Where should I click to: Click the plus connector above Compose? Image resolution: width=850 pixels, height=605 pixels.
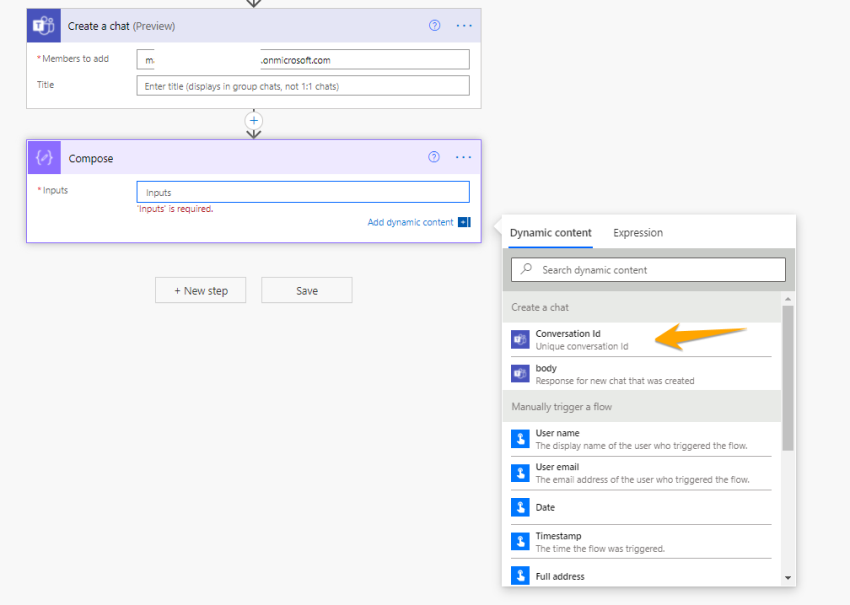[x=253, y=121]
